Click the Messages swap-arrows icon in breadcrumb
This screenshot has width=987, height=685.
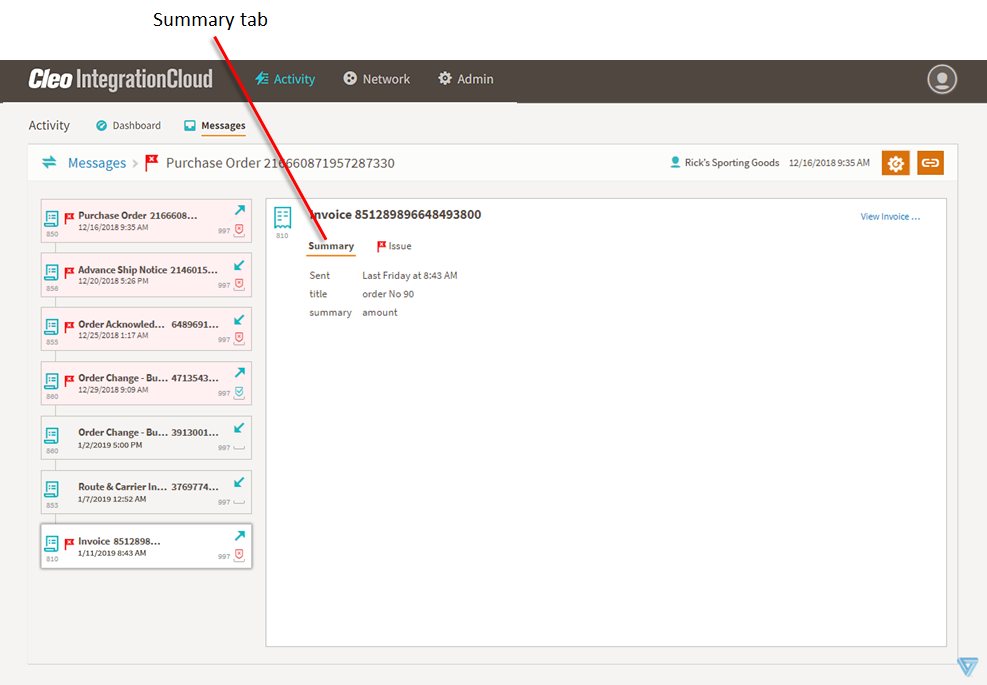coord(49,163)
